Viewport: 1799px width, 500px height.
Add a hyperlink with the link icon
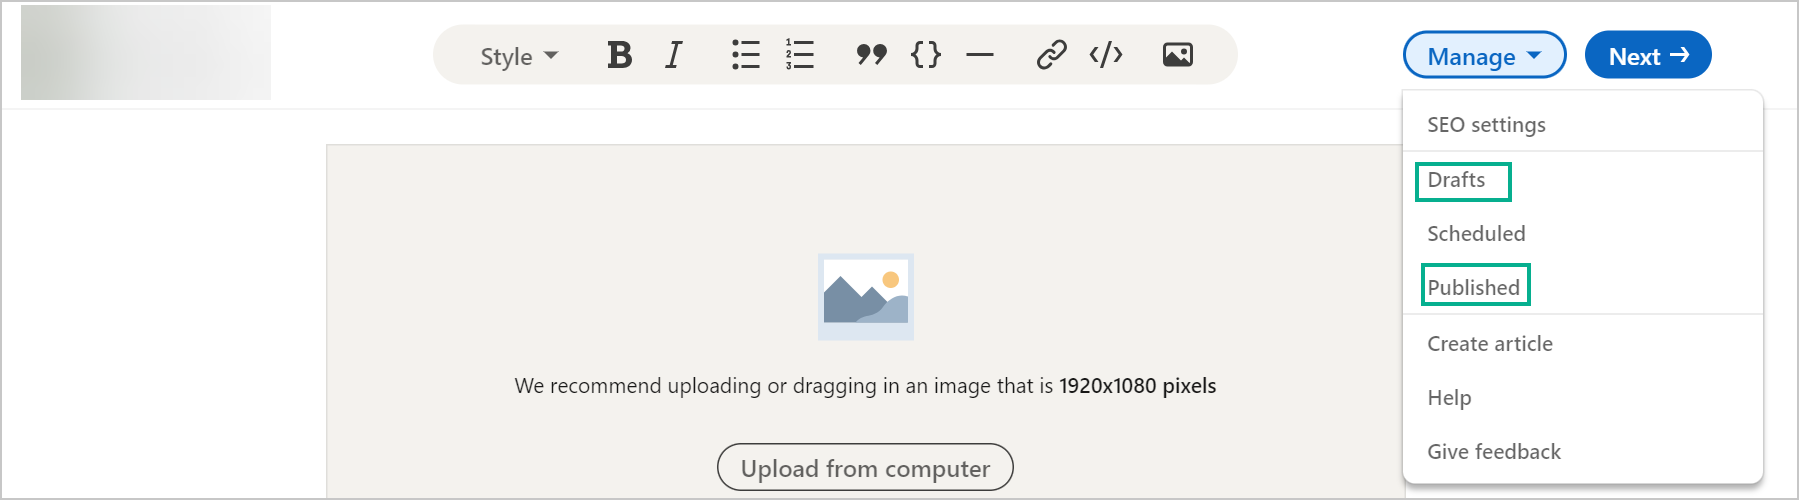click(x=1051, y=55)
